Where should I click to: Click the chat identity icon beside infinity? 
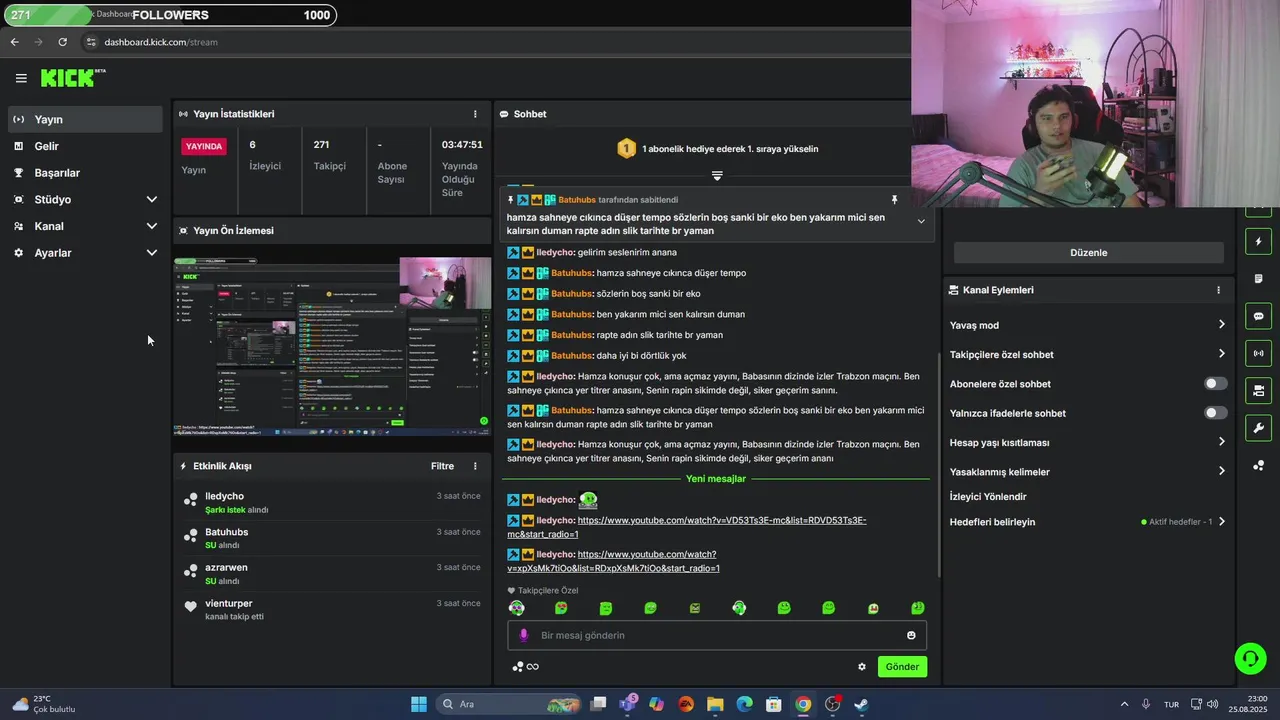[x=518, y=667]
